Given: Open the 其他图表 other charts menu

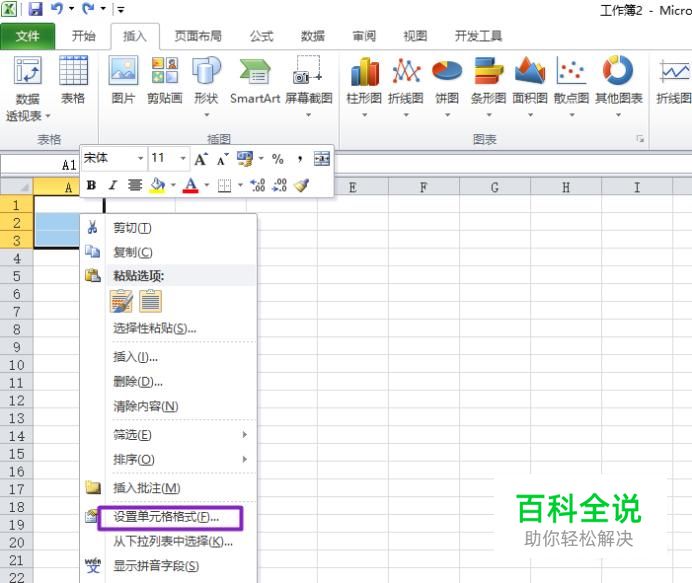Looking at the screenshot, I should coord(618,86).
